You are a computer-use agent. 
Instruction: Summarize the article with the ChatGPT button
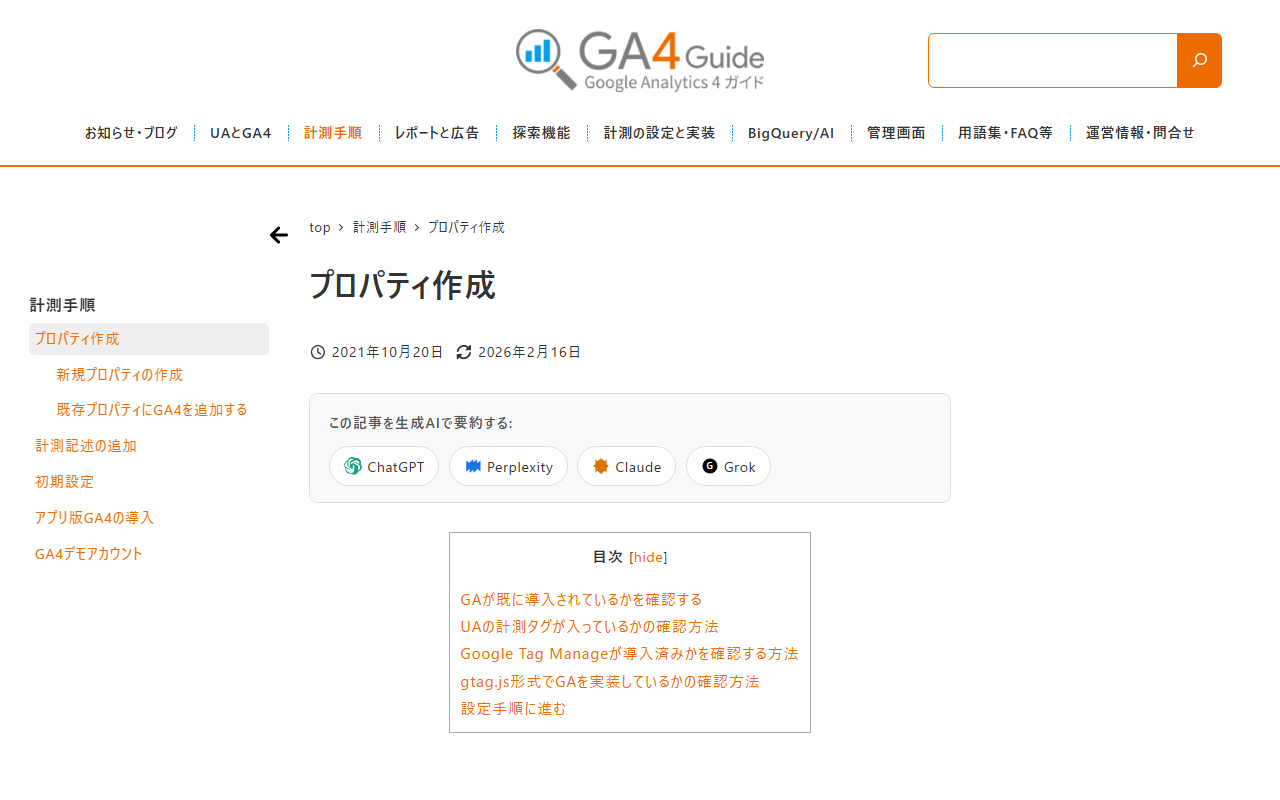click(384, 466)
